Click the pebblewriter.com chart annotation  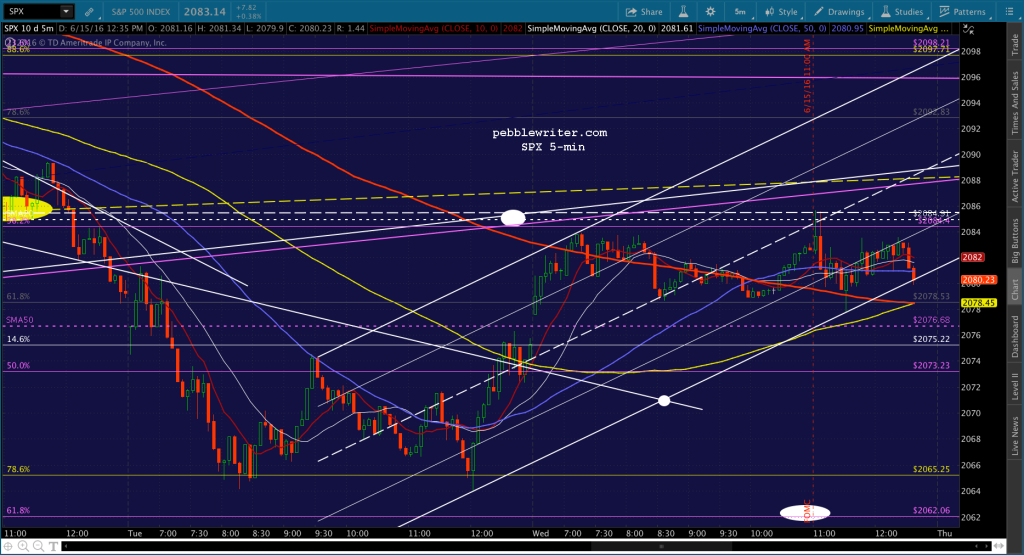click(x=550, y=133)
